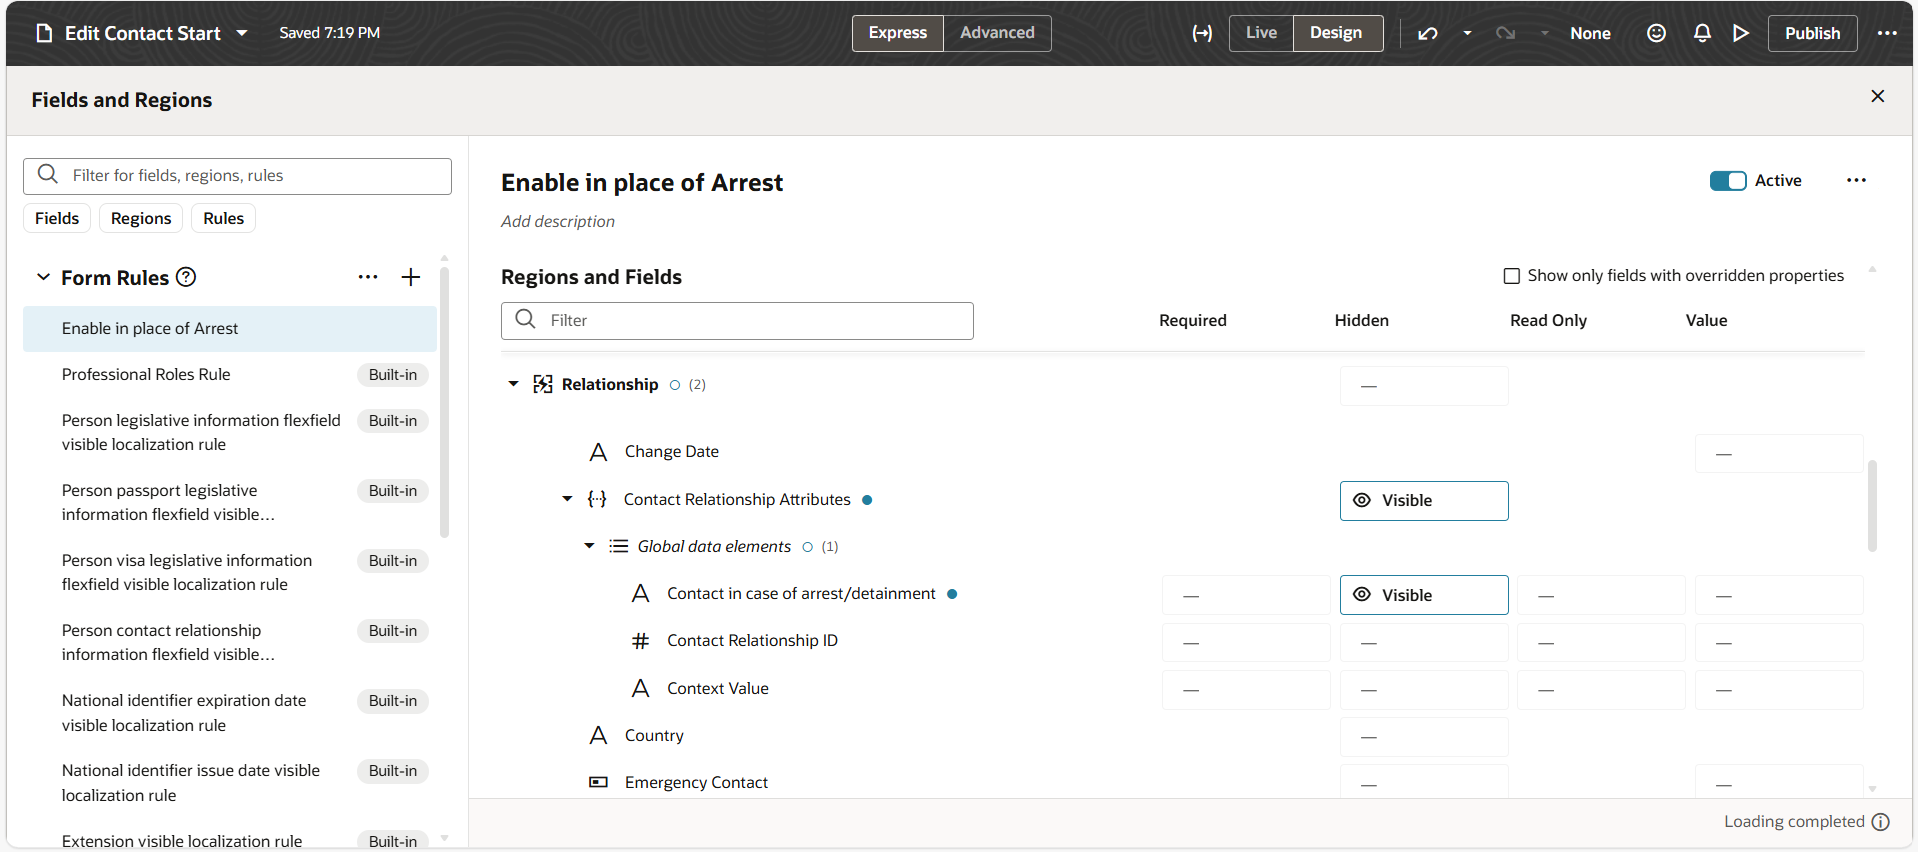Collapse the Relationship region

pos(513,384)
